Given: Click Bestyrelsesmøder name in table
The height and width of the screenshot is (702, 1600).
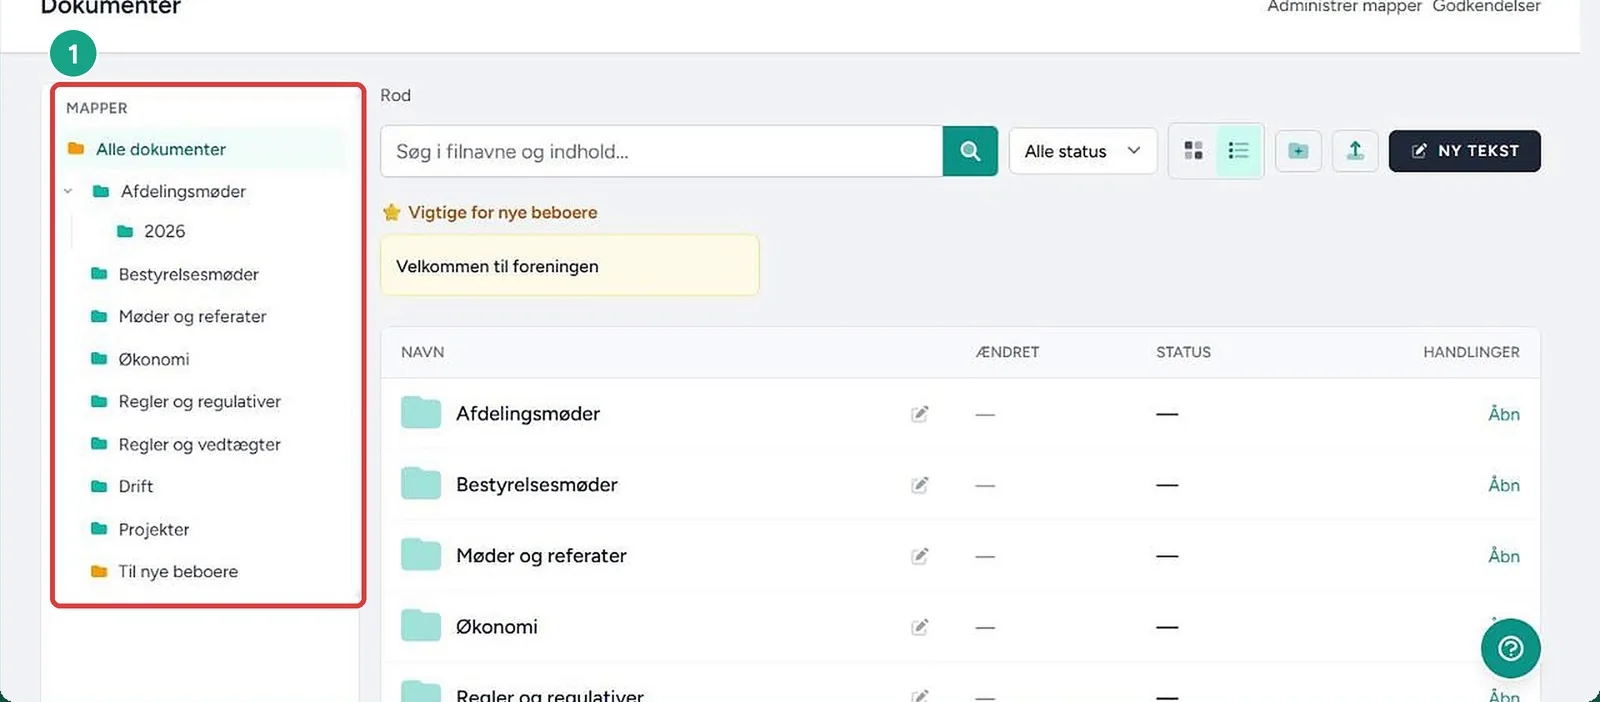Looking at the screenshot, I should coord(537,485).
